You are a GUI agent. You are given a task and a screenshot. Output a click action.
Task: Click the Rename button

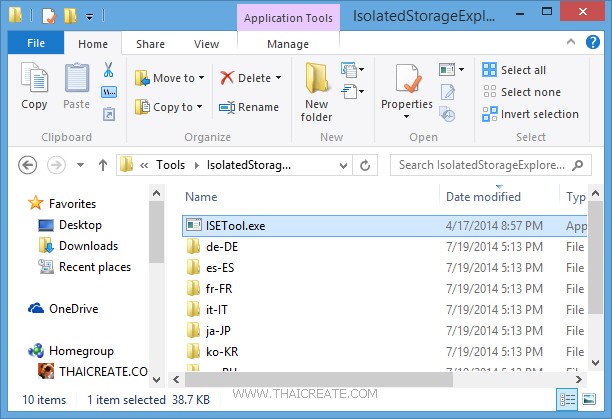249,107
